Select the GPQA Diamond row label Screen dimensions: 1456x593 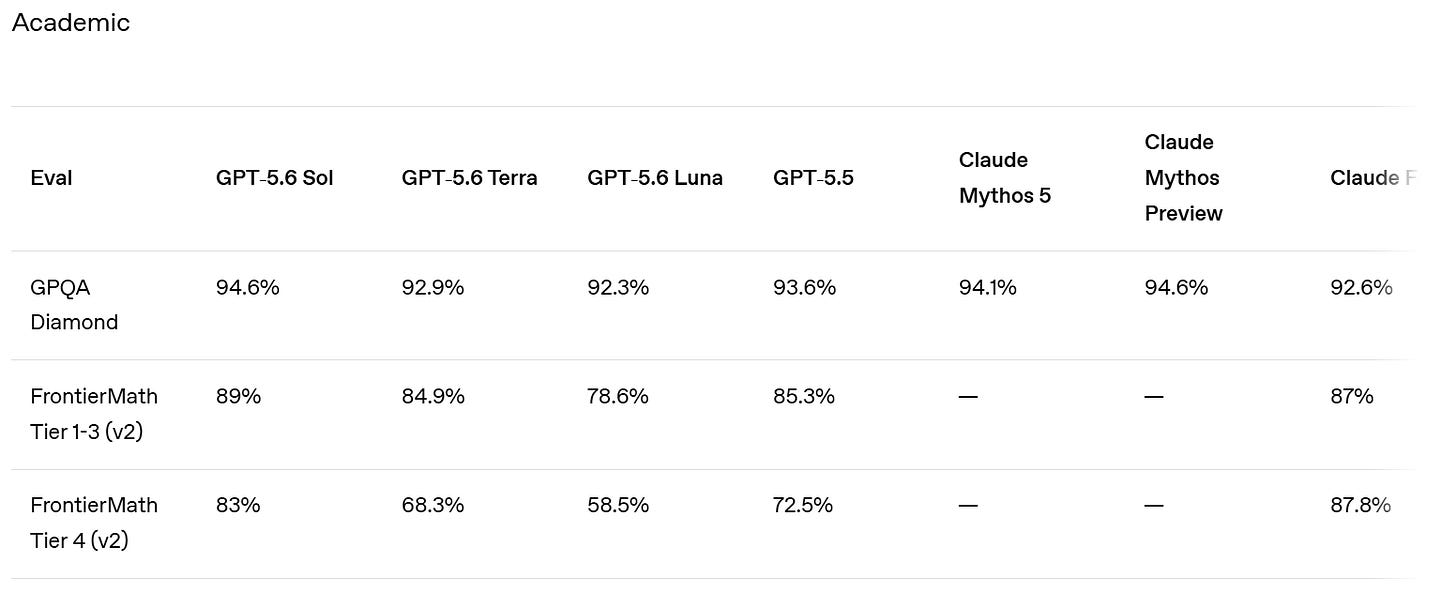click(x=75, y=305)
